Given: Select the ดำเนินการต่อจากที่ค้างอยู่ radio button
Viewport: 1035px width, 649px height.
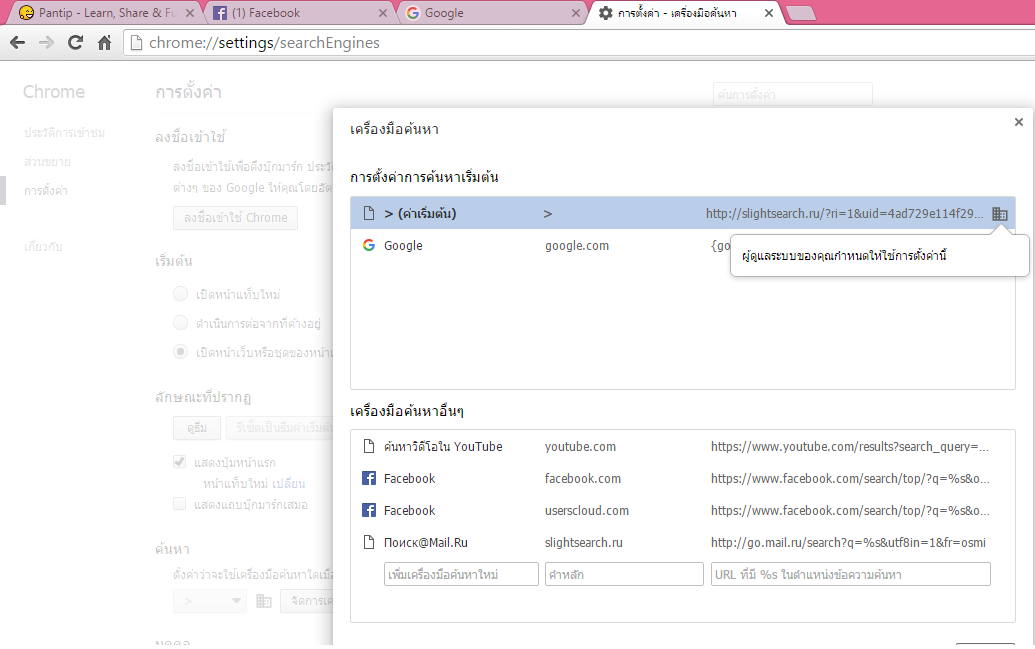Looking at the screenshot, I should (x=180, y=323).
